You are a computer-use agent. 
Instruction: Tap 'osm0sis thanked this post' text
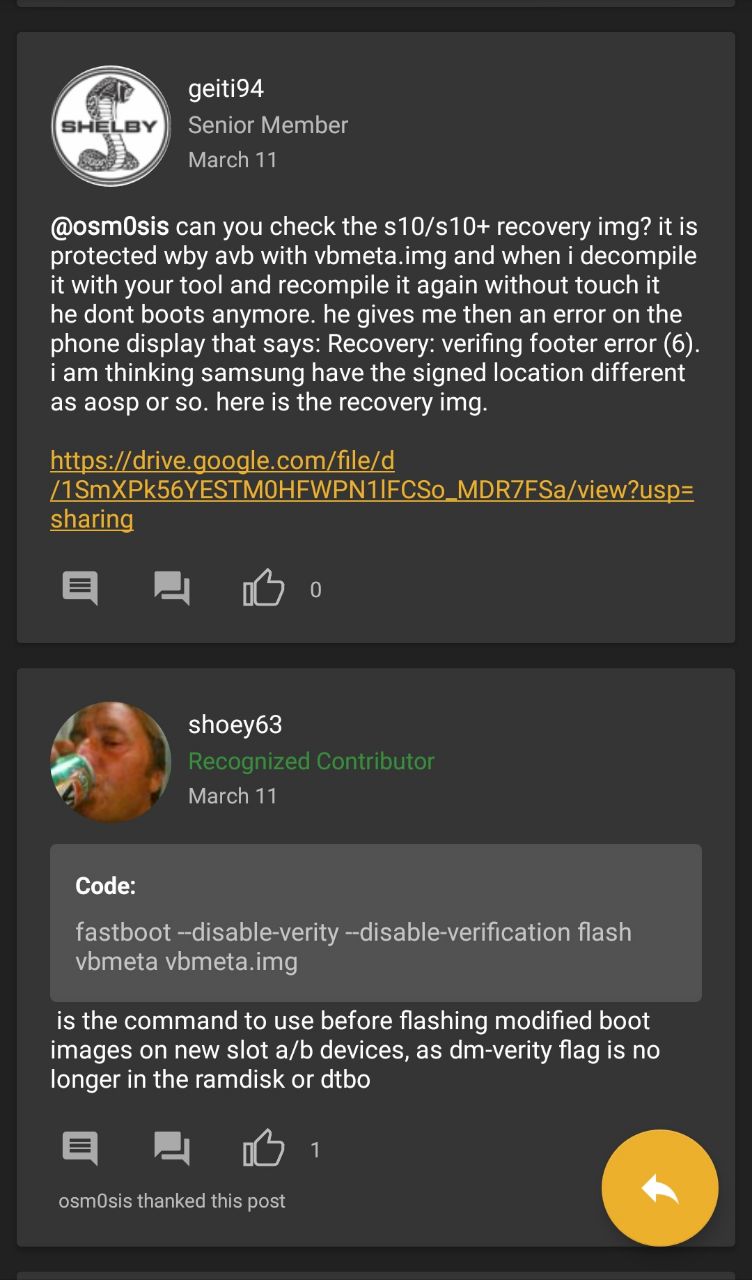172,1201
